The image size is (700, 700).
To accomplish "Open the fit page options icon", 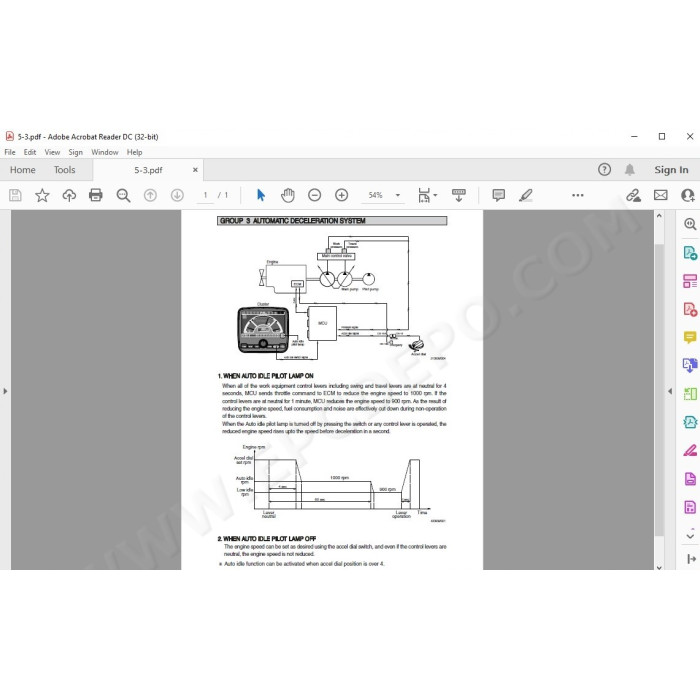I will coord(424,195).
